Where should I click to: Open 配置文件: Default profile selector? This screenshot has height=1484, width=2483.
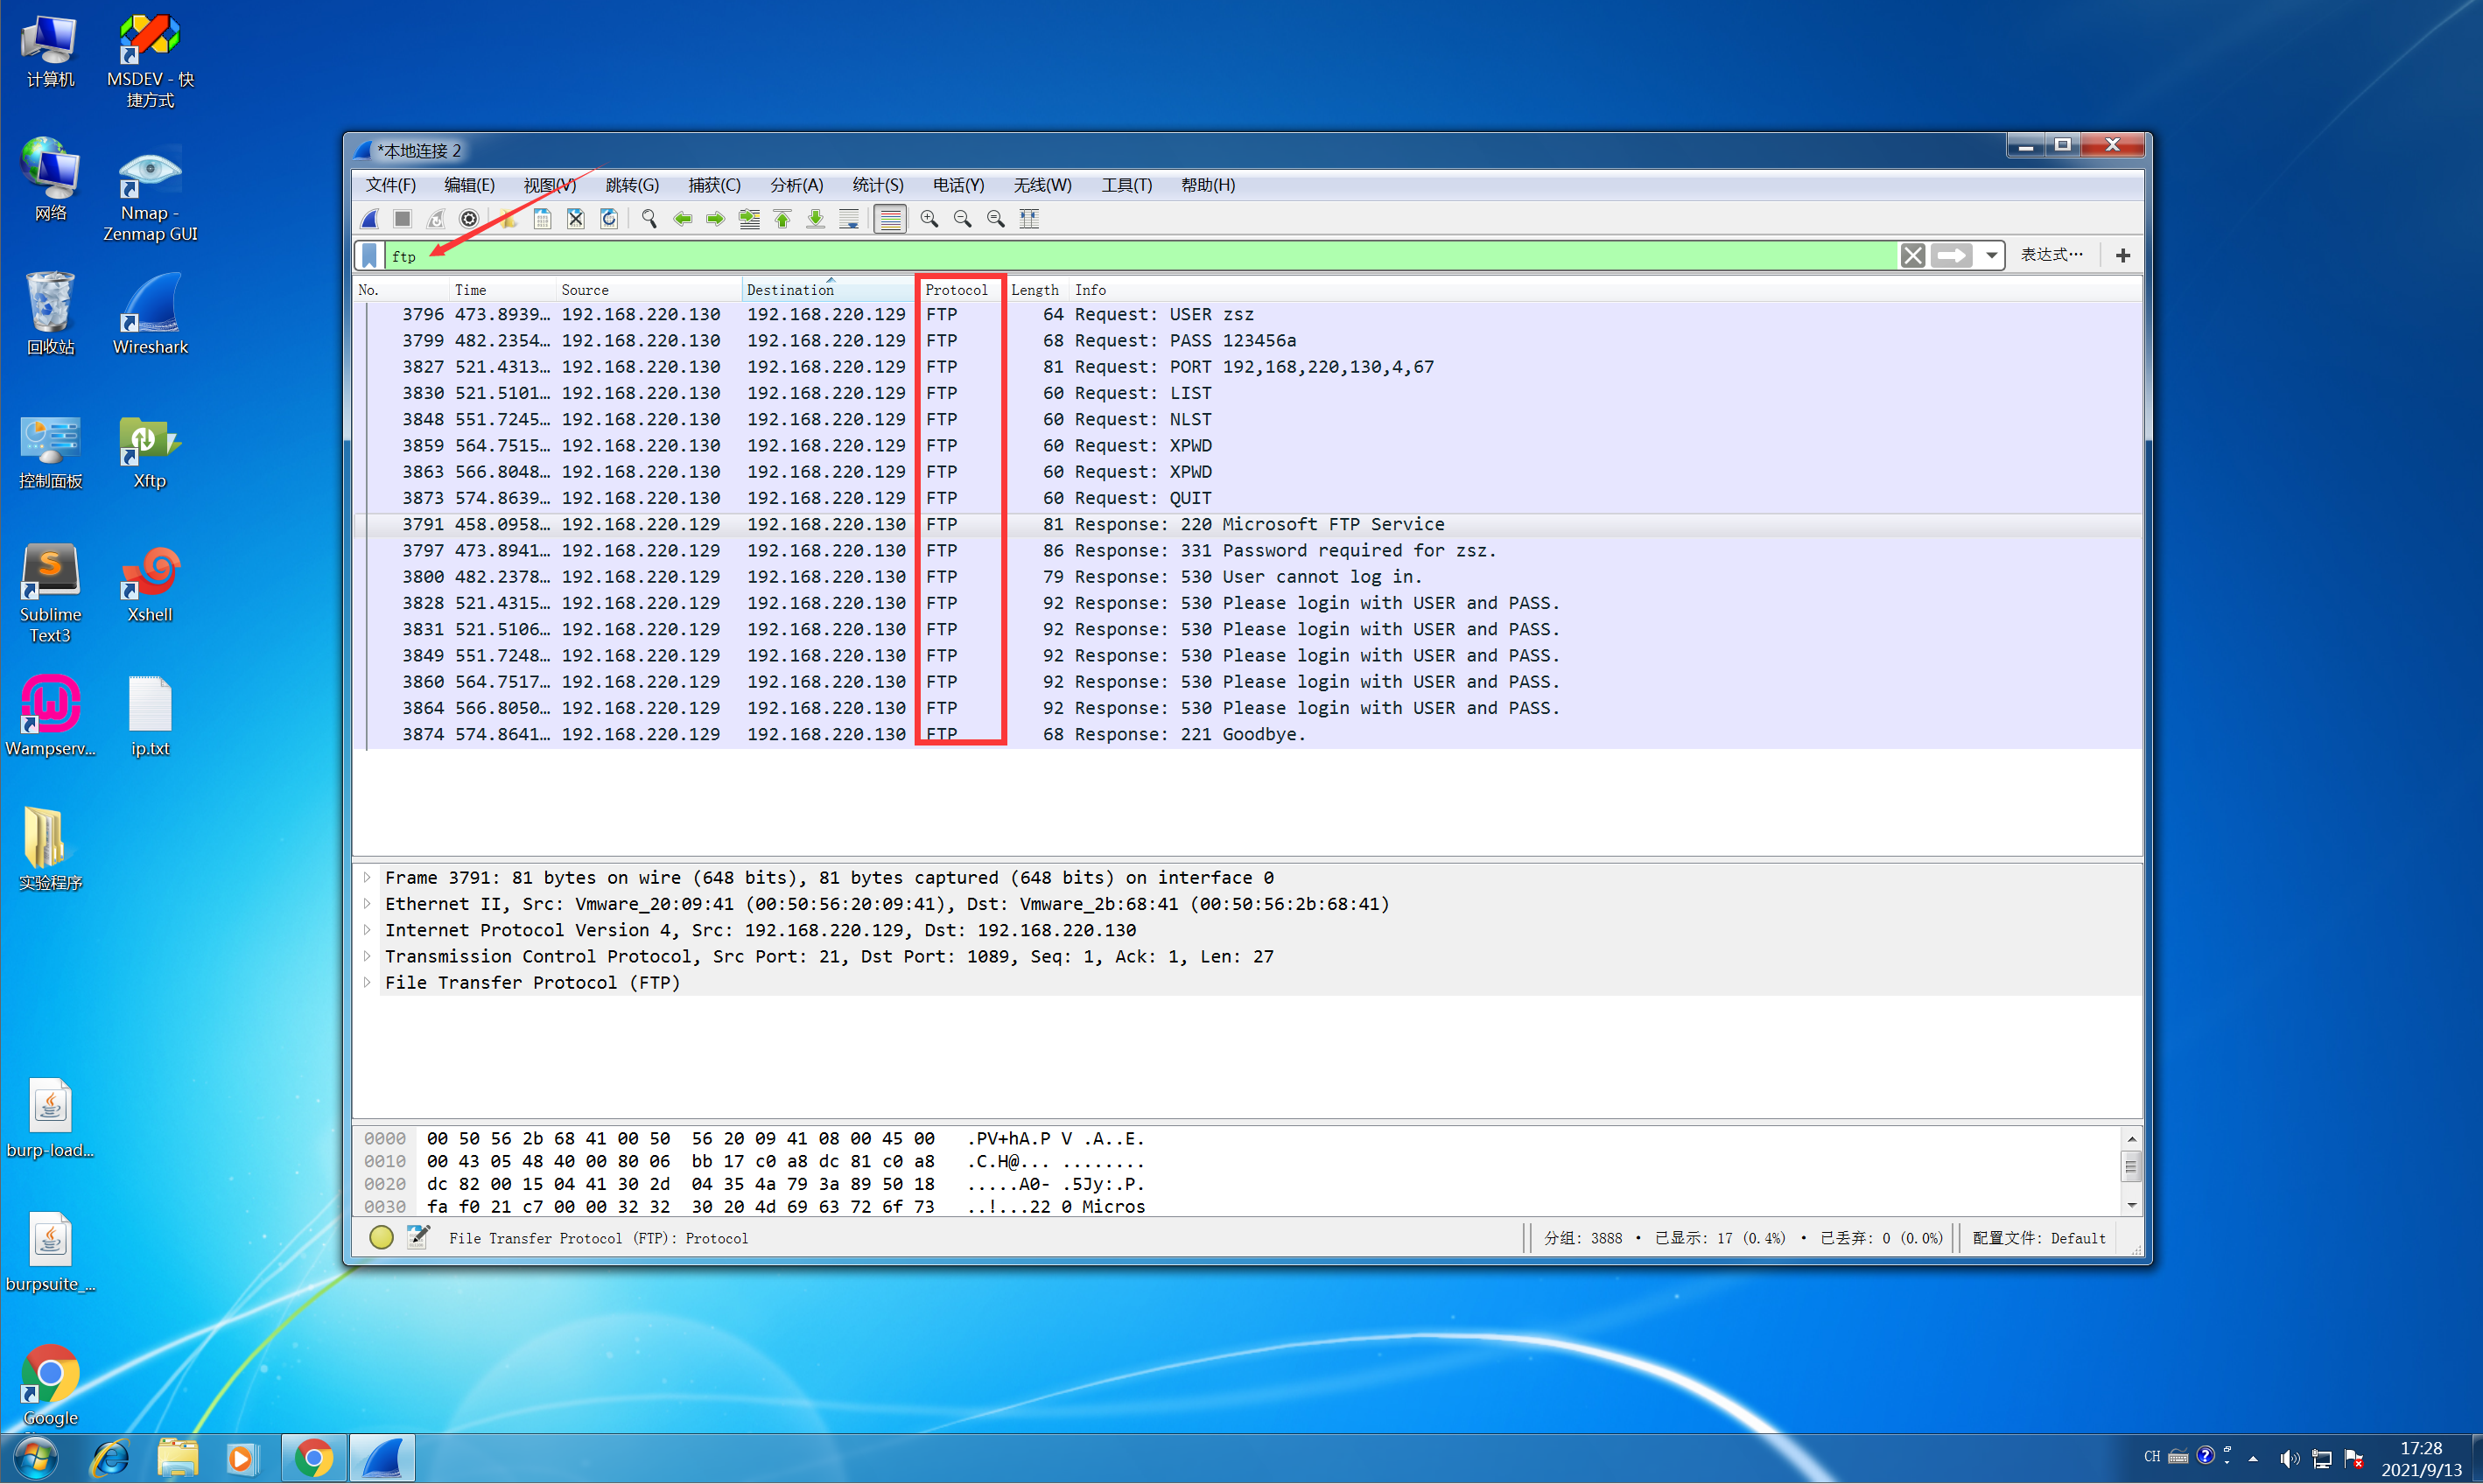pyautogui.click(x=2039, y=1239)
